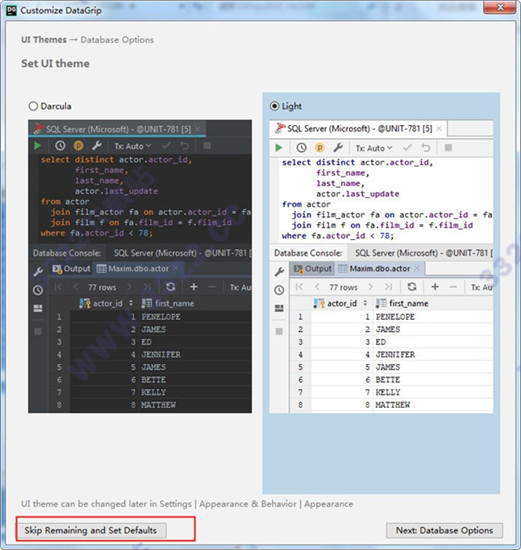This screenshot has width=521, height=550.
Task: Click reload icon in Light preview results
Action: tap(412, 287)
